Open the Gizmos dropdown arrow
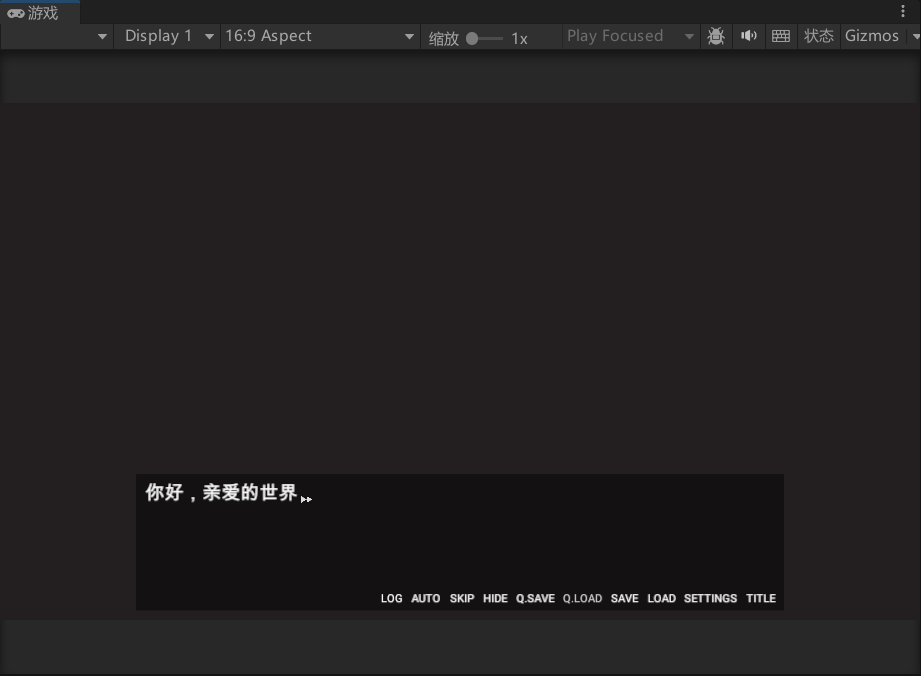 [x=915, y=36]
